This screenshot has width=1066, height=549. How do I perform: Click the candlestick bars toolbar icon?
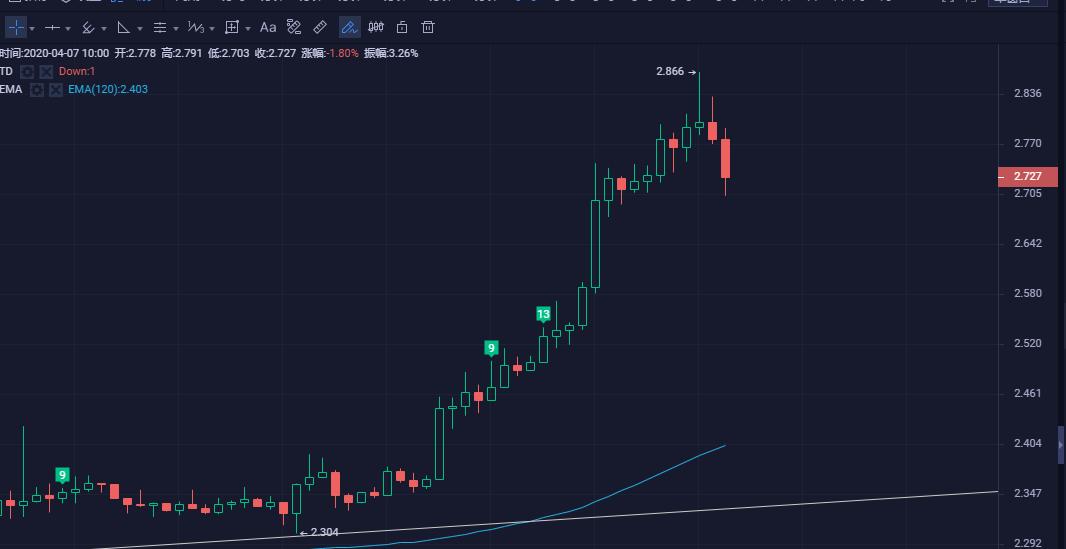click(376, 27)
